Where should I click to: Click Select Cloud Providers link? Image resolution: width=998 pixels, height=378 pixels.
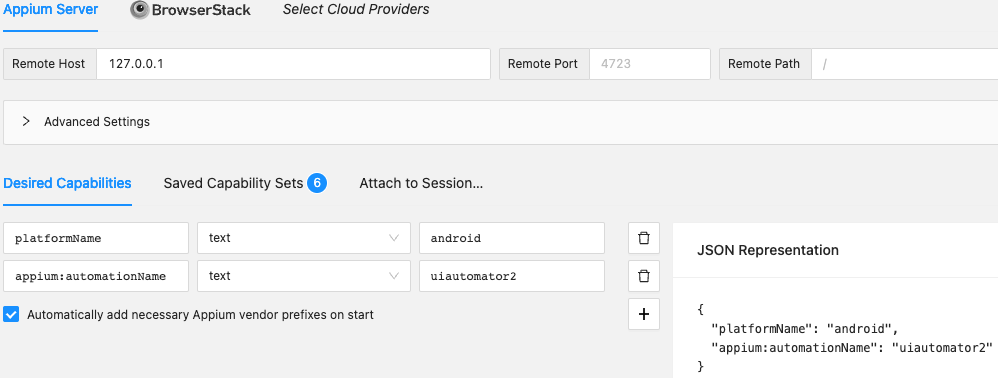tap(356, 10)
